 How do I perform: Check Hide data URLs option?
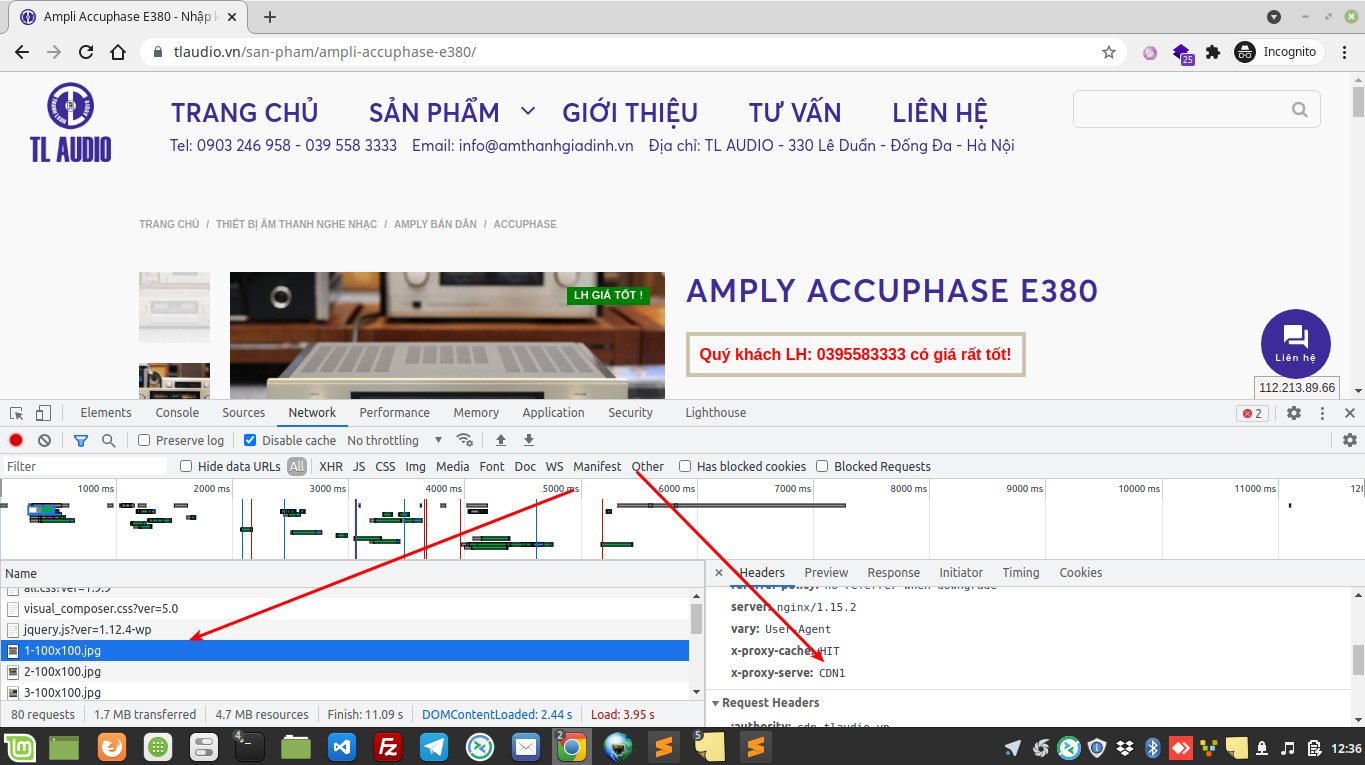[x=186, y=466]
